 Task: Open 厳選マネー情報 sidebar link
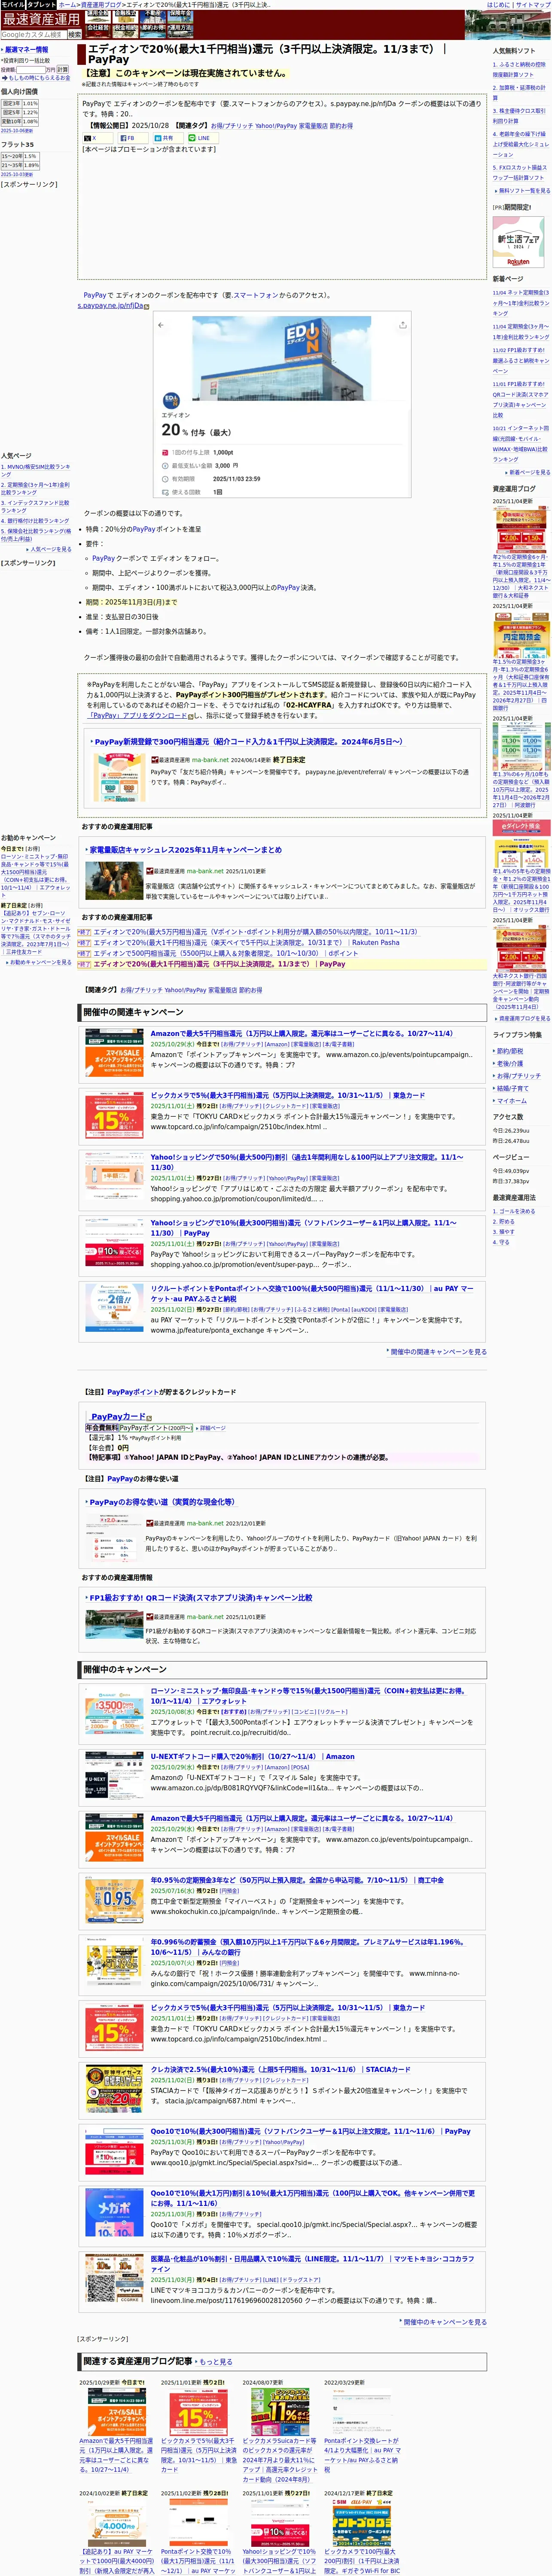point(26,49)
